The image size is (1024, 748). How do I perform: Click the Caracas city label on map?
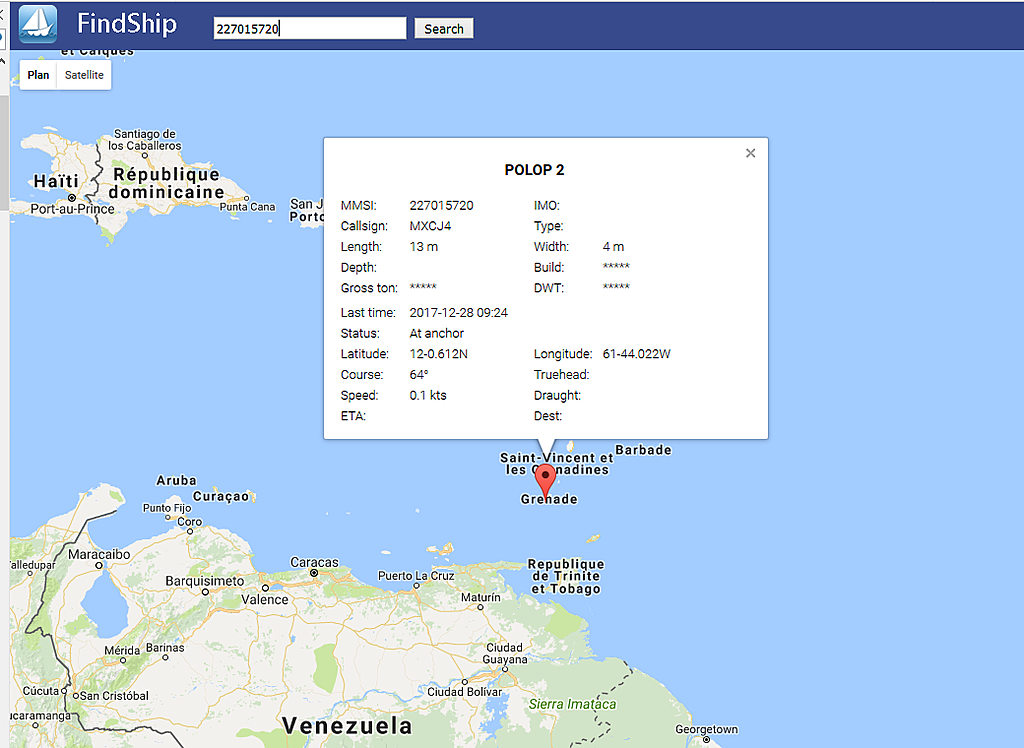click(315, 562)
